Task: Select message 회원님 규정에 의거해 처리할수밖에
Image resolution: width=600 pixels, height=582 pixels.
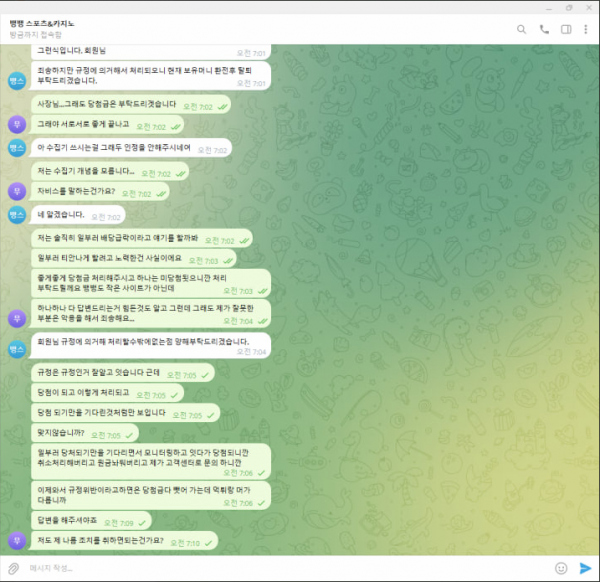Action: [151, 346]
